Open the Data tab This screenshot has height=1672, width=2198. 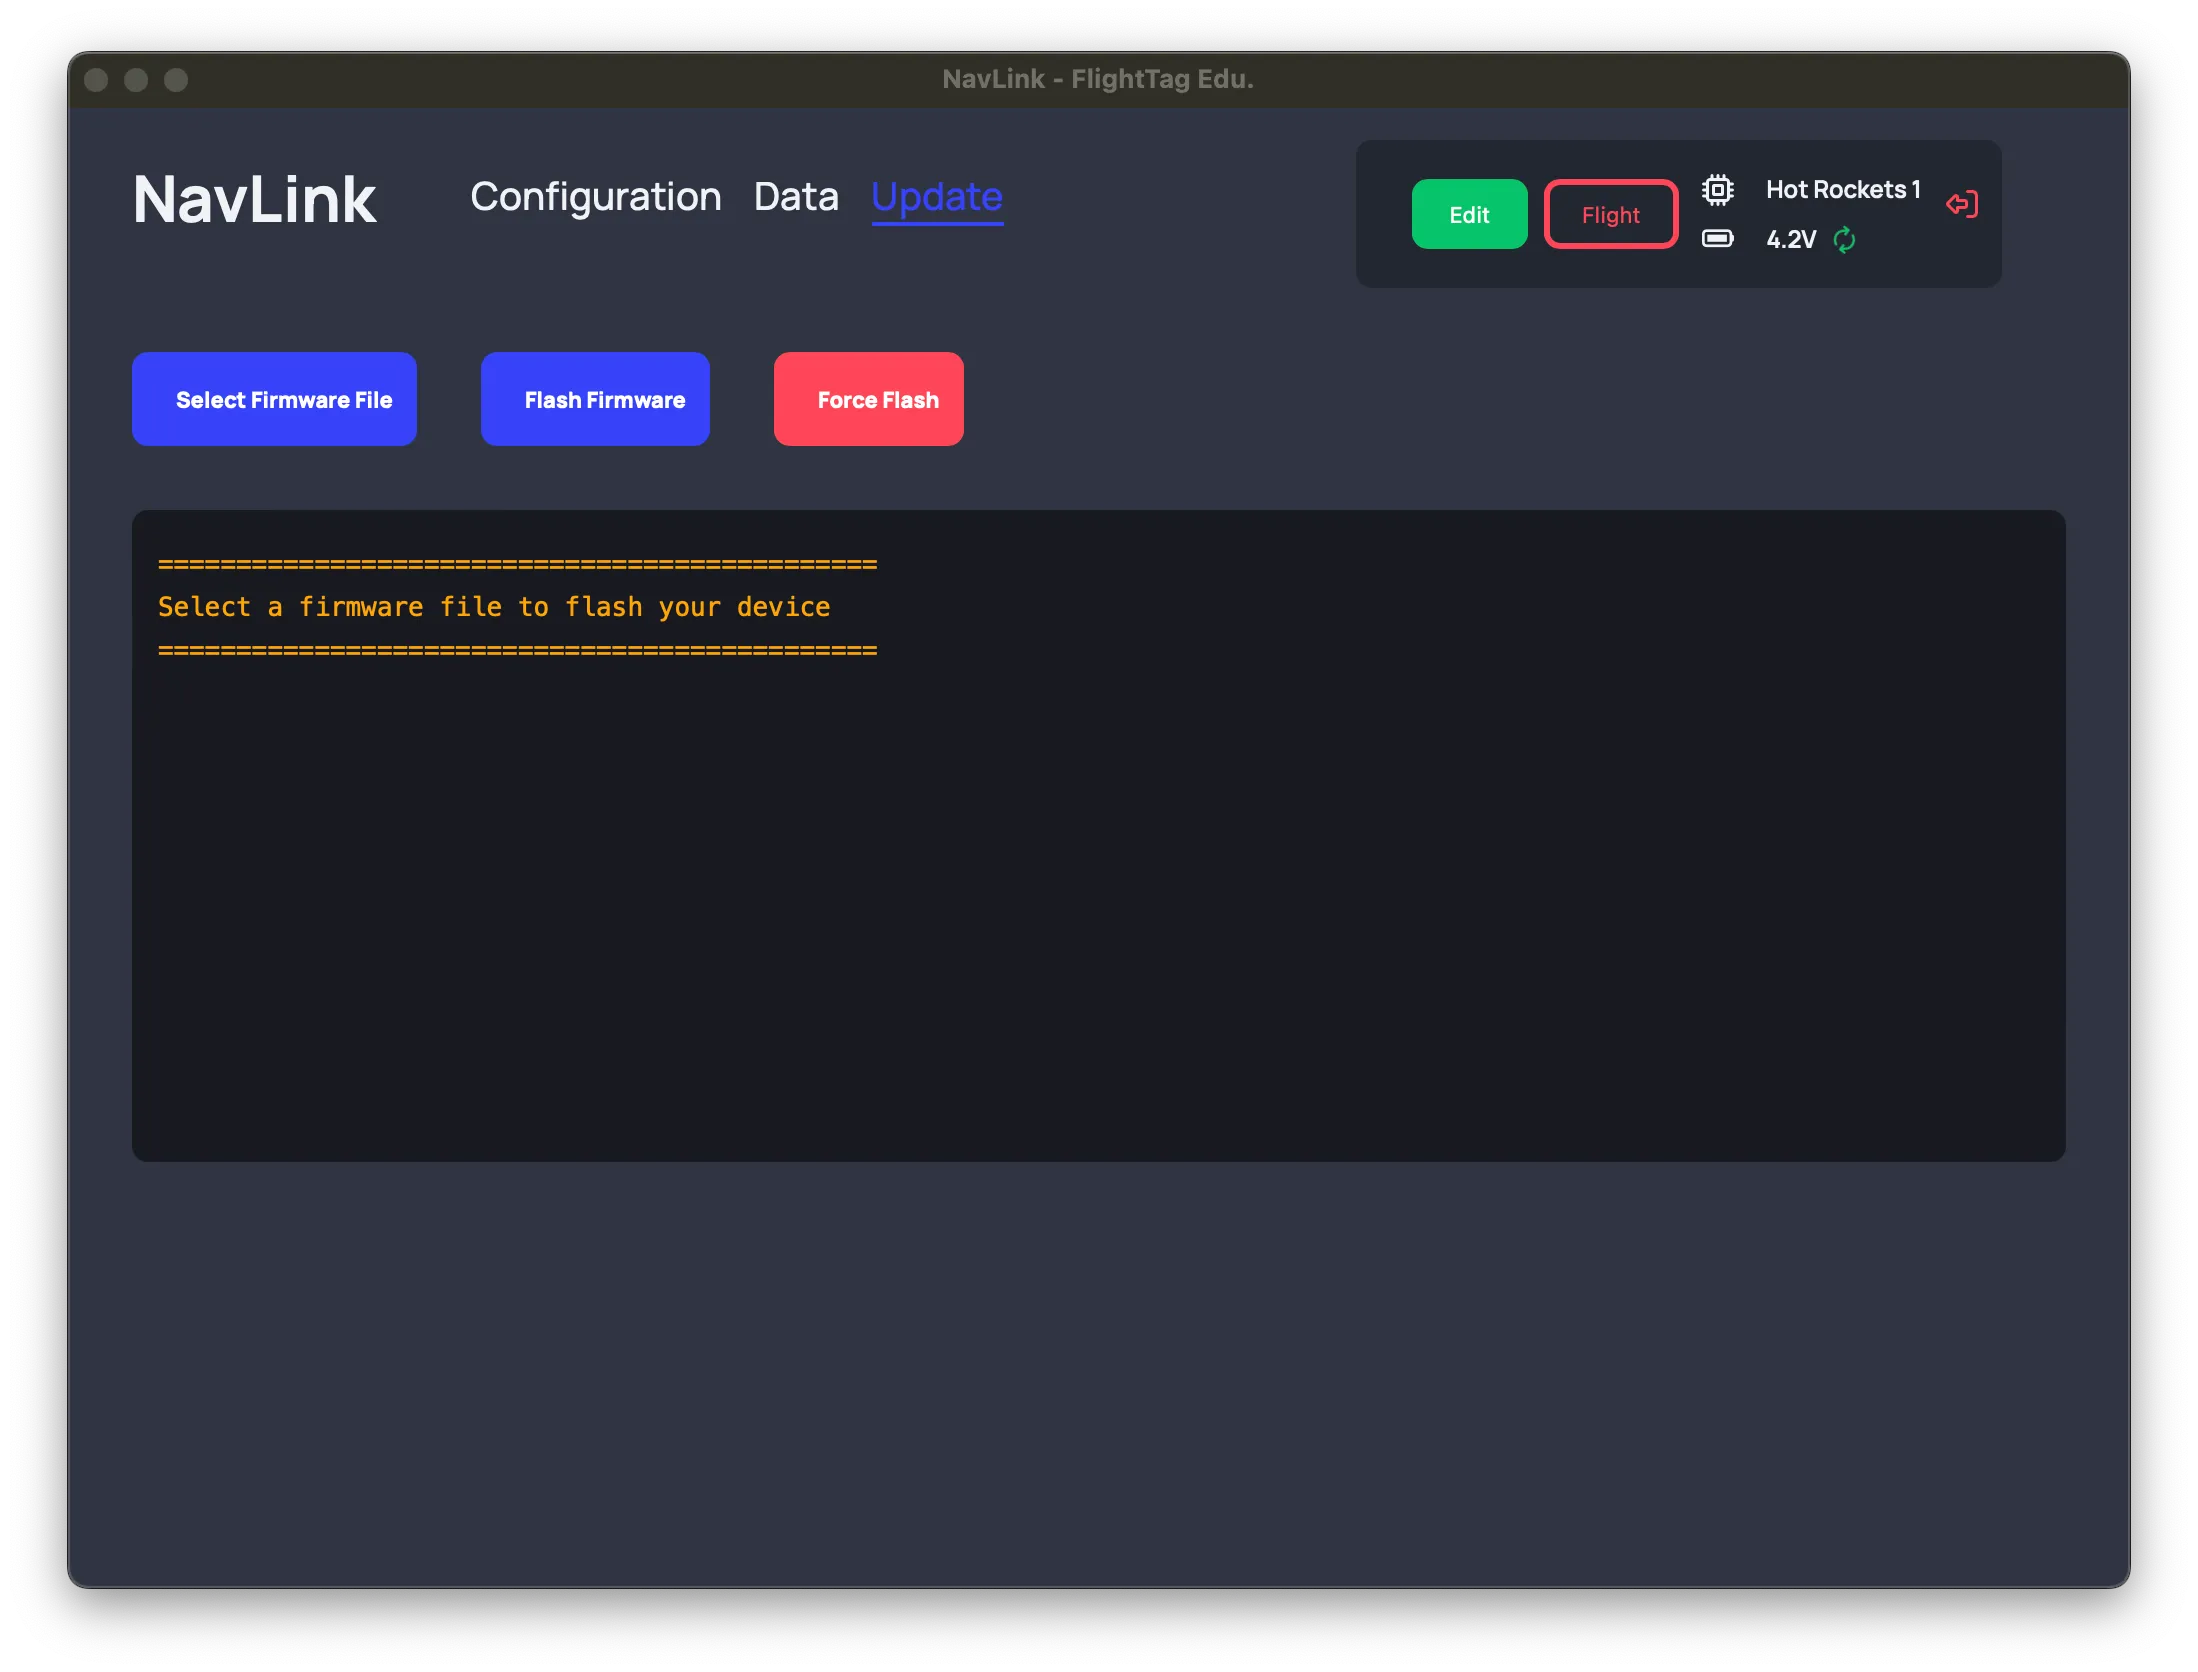click(x=797, y=197)
